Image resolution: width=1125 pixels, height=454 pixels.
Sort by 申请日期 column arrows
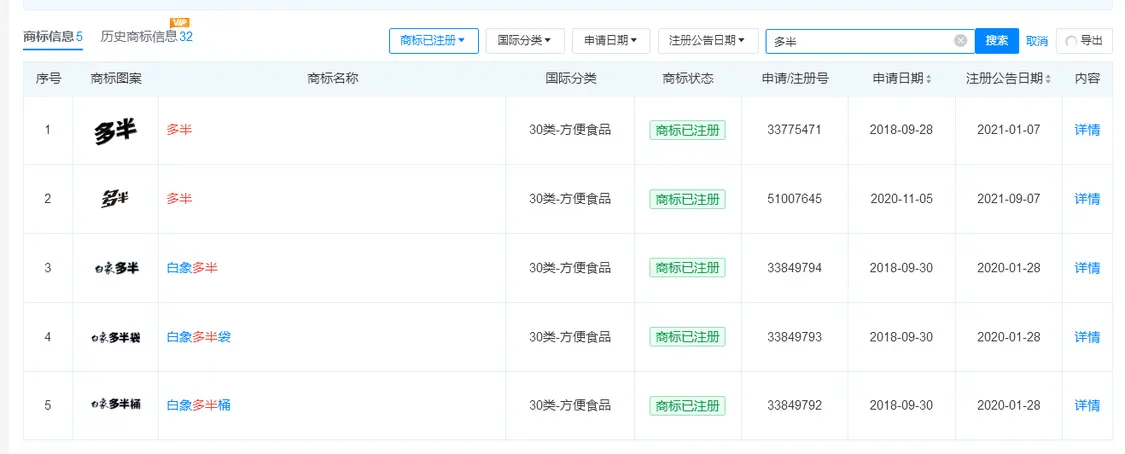pyautogui.click(x=929, y=79)
